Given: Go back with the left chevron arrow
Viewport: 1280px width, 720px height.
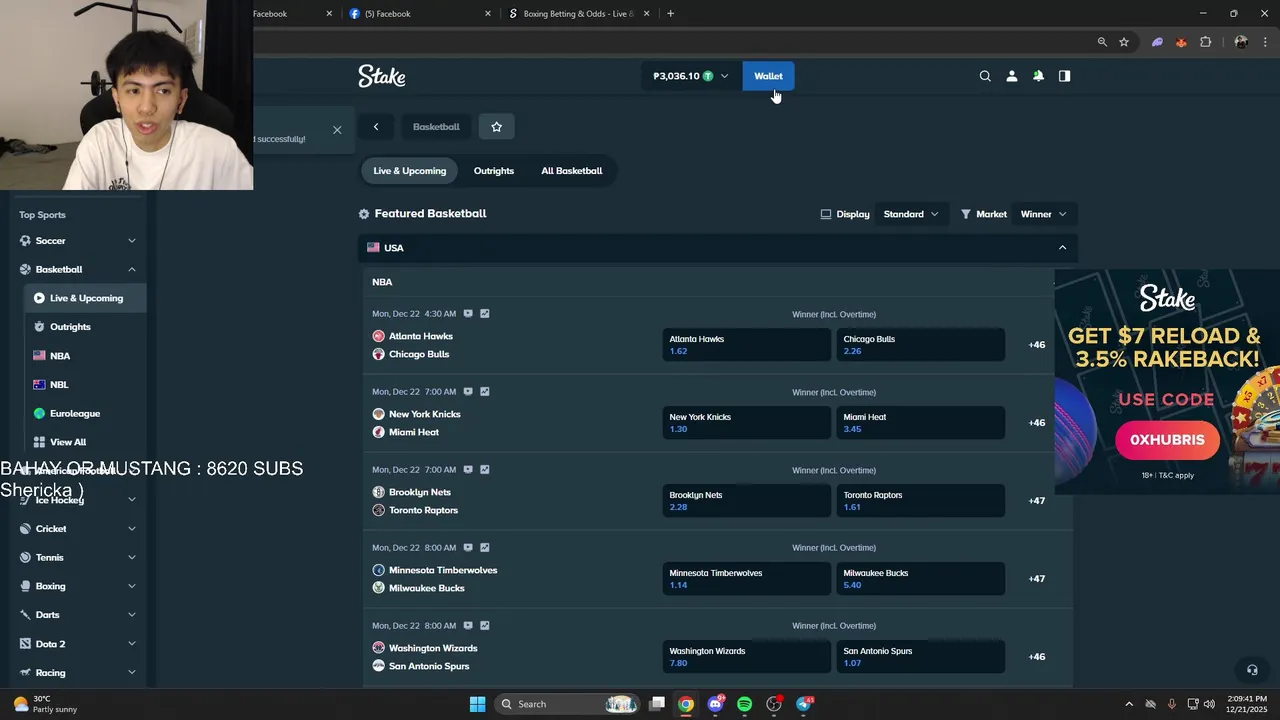Looking at the screenshot, I should point(376,127).
